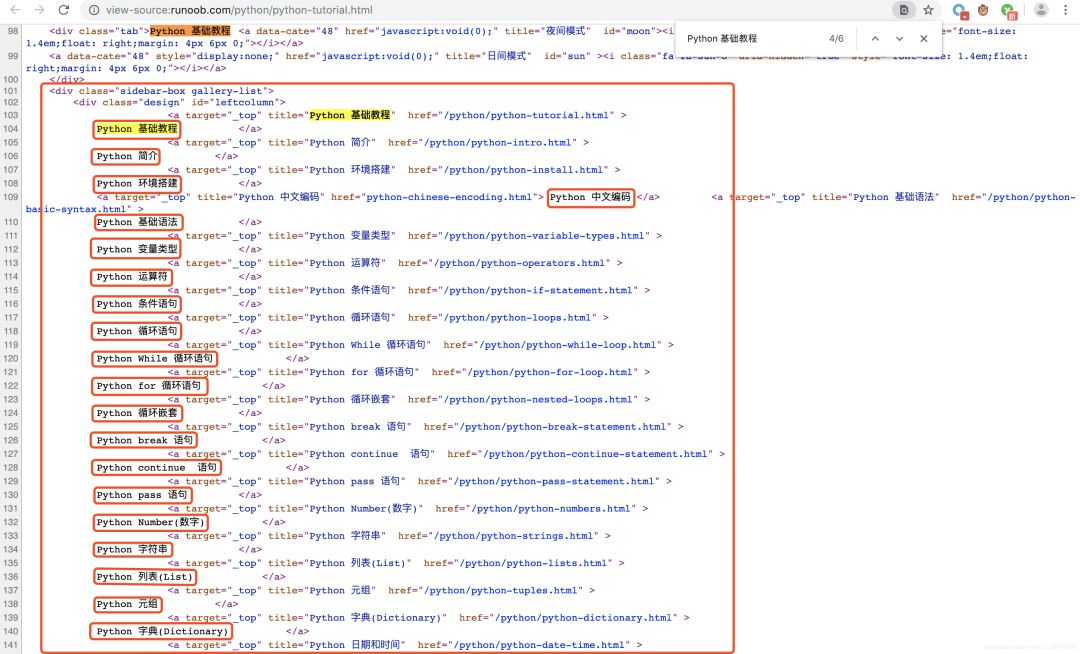The width and height of the screenshot is (1080, 654).
Task: Click the "Python 环境搭建" text on line 108
Action: pyautogui.click(x=137, y=183)
